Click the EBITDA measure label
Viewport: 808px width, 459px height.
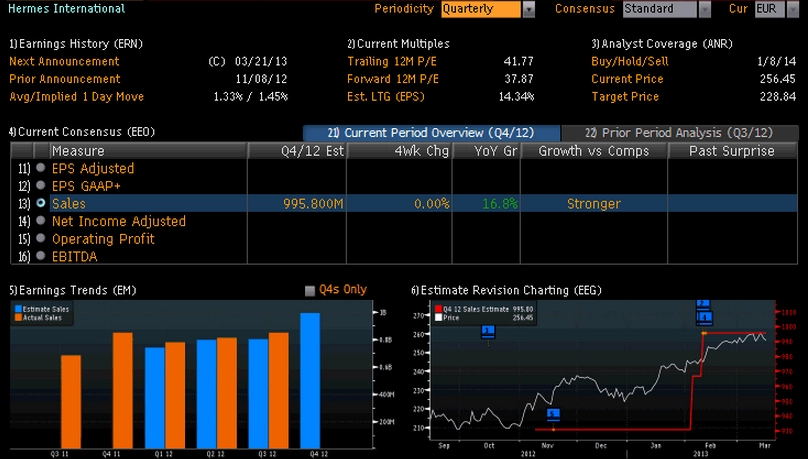click(x=74, y=257)
